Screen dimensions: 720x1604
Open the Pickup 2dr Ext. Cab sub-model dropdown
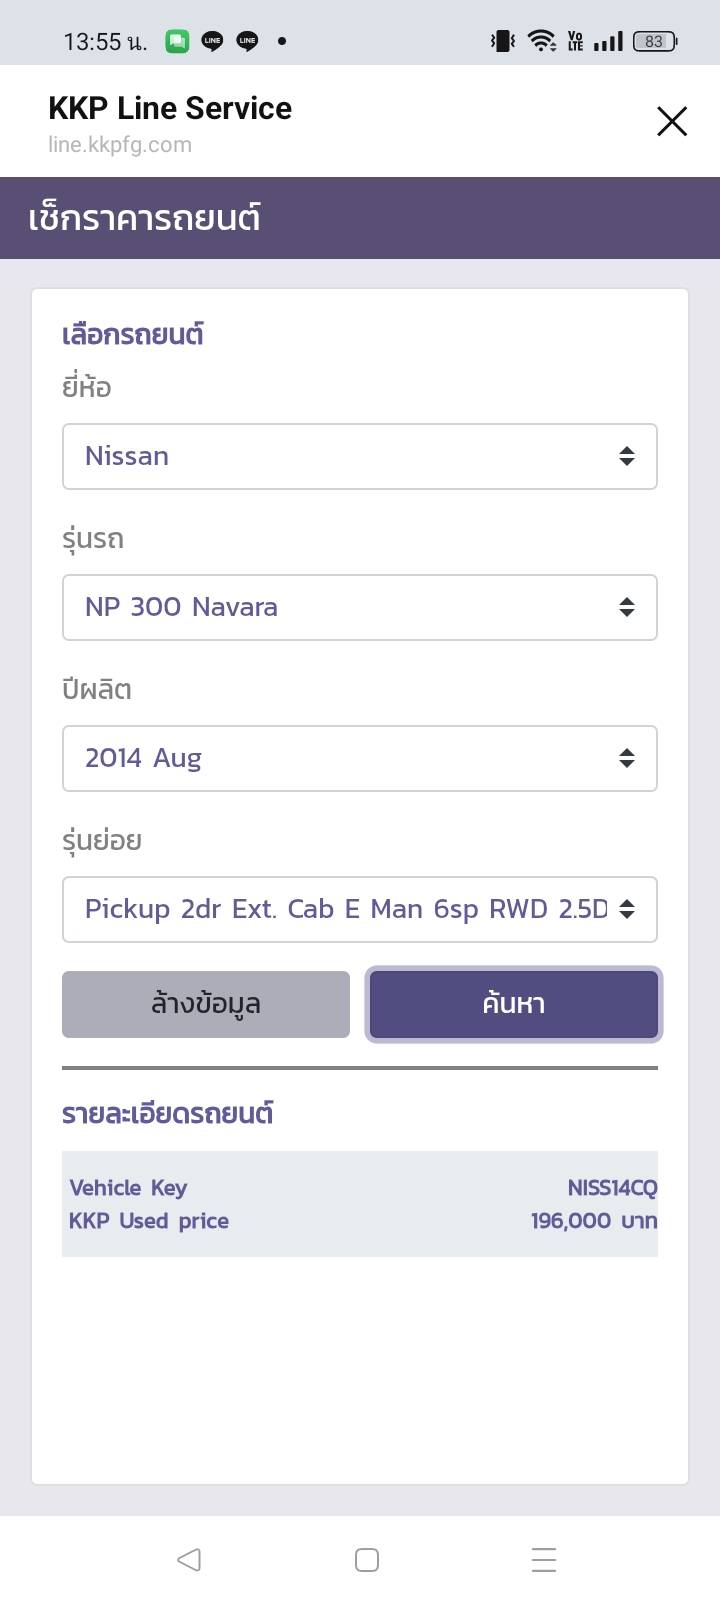(x=360, y=910)
